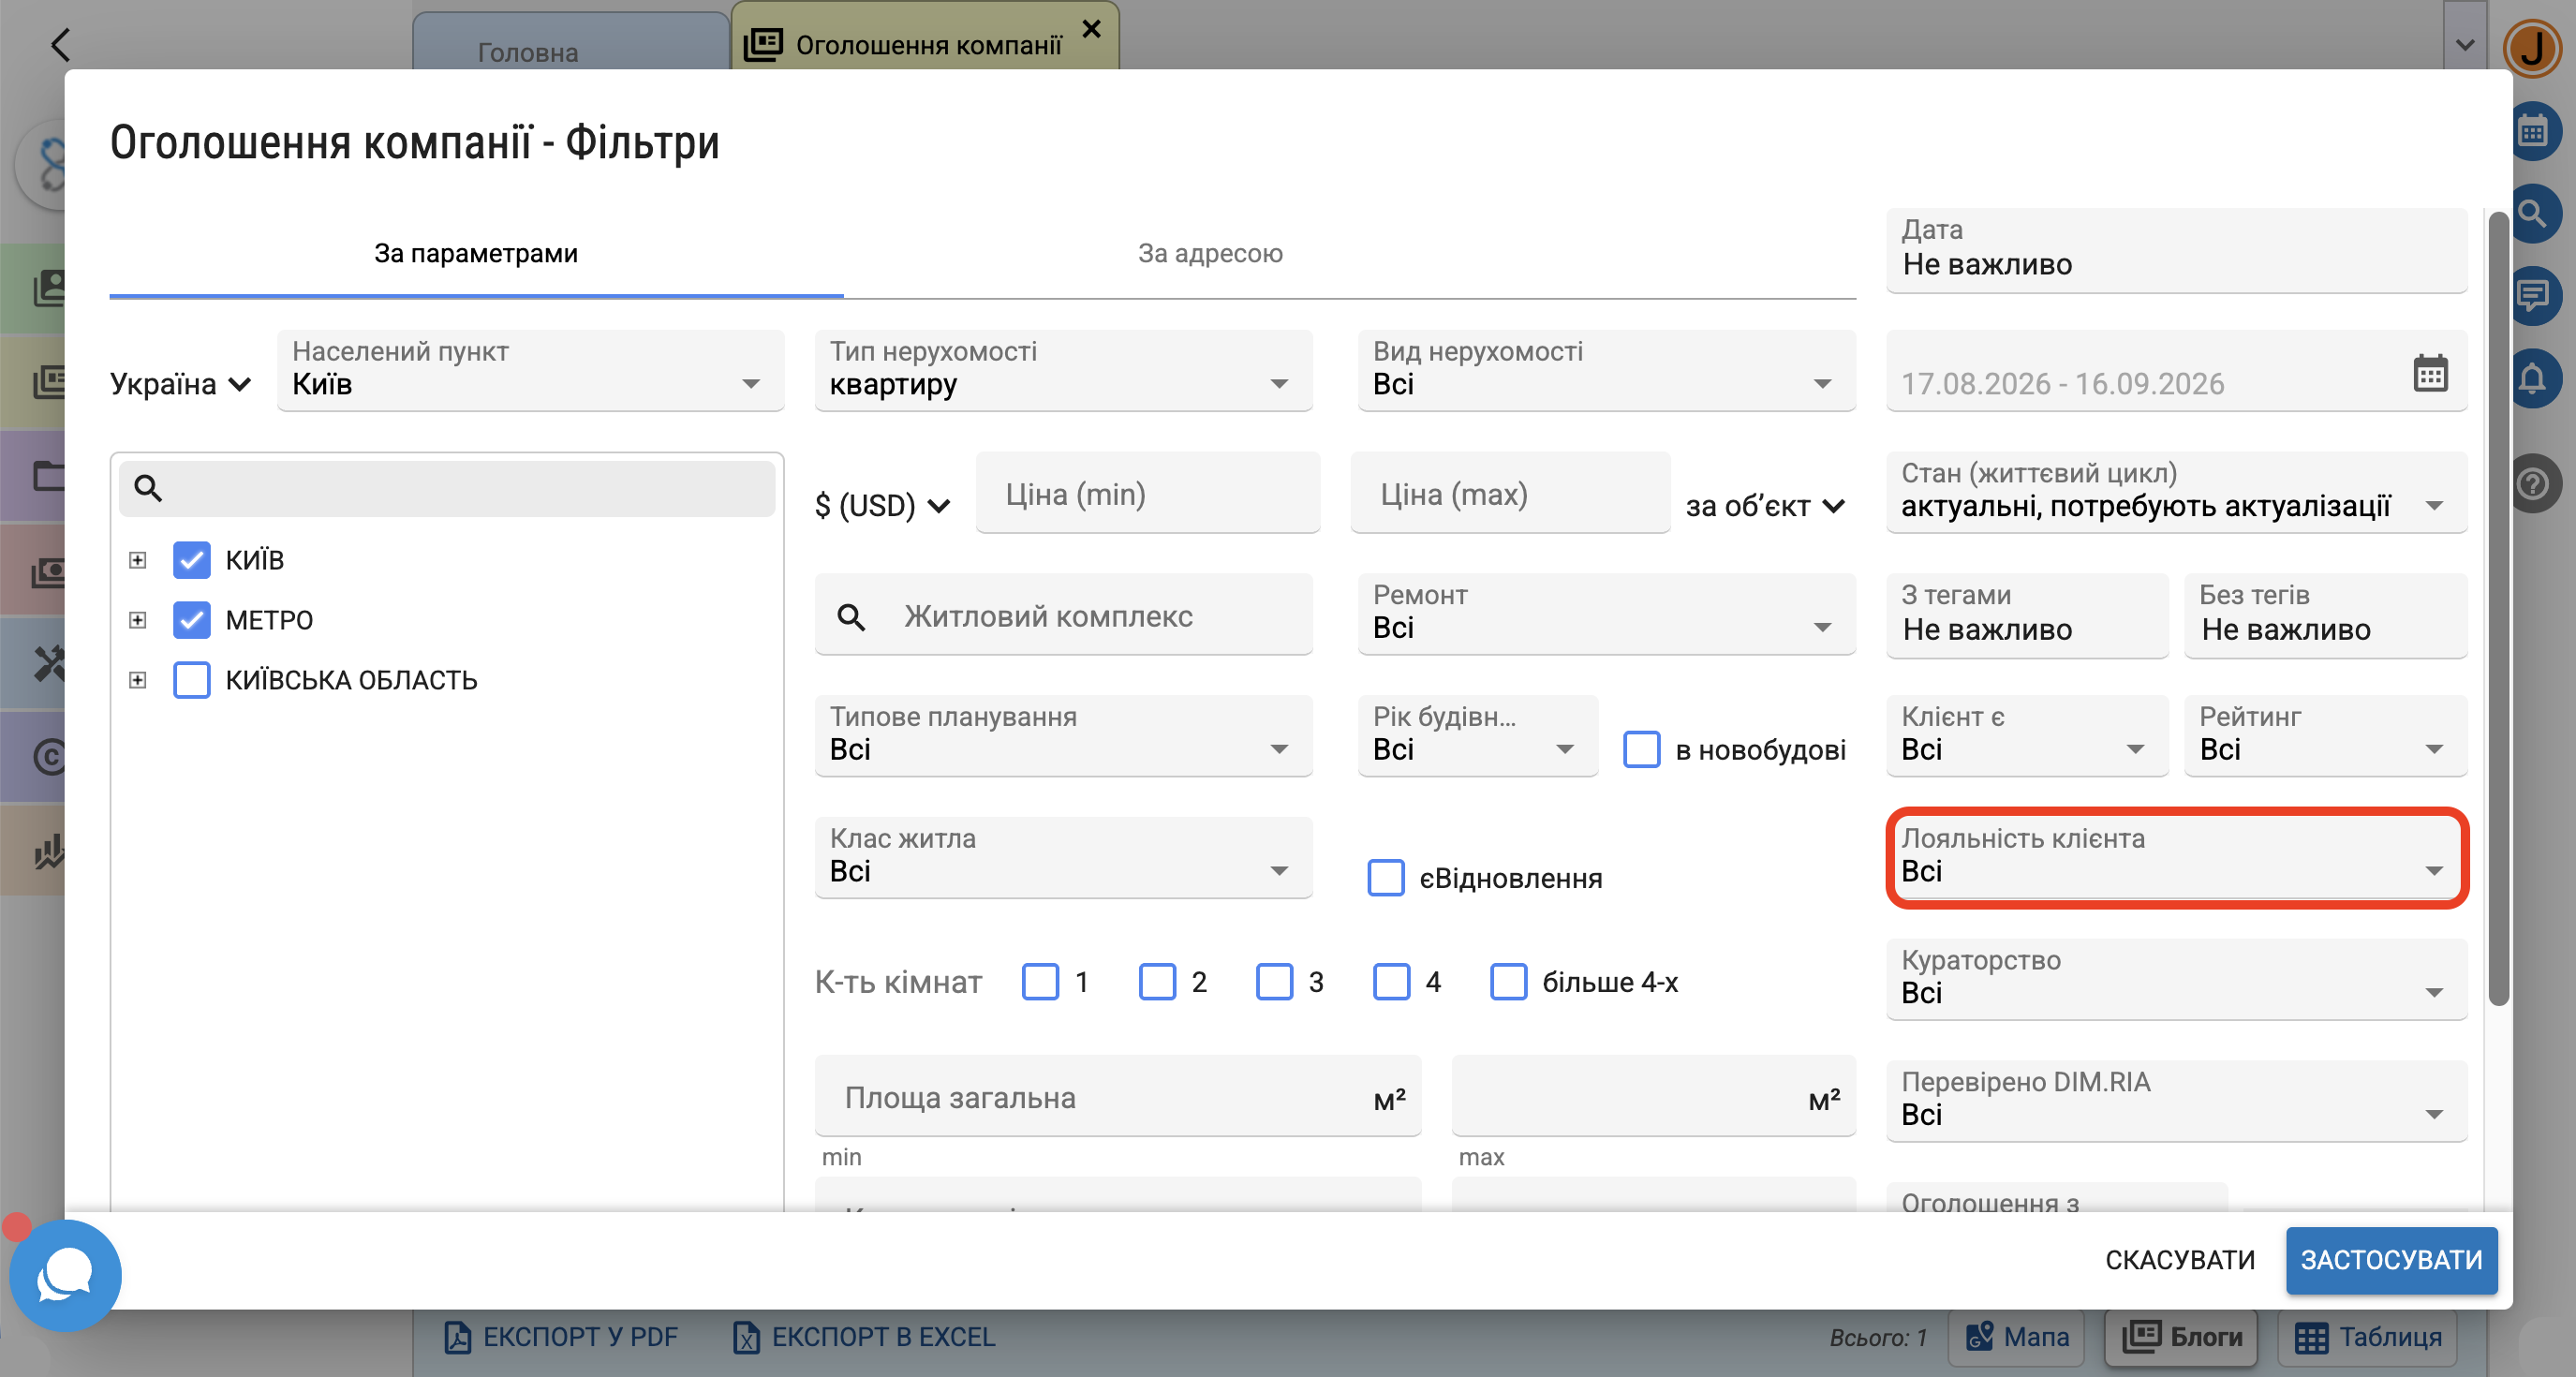This screenshot has height=1377, width=2576.
Task: Open the user avatar J profile
Action: [2533, 47]
